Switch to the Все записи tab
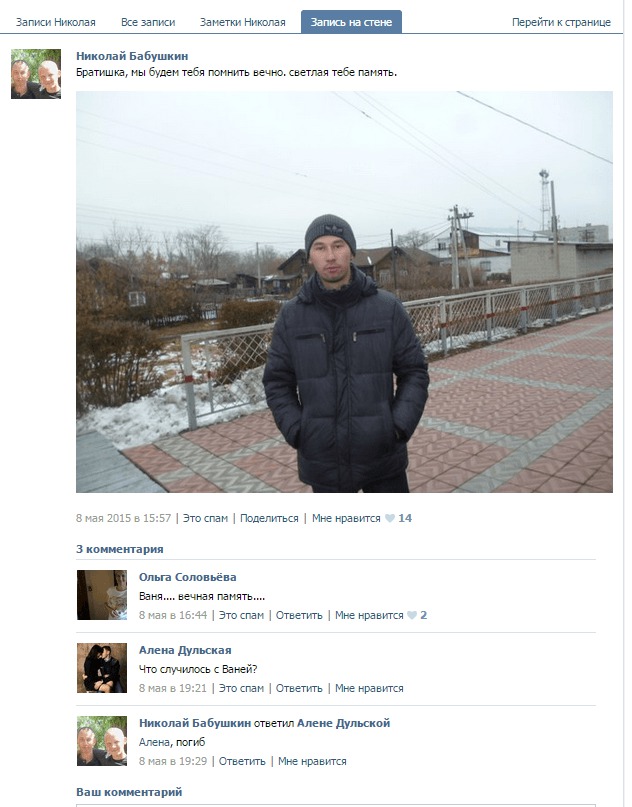The image size is (632, 807). (x=148, y=22)
